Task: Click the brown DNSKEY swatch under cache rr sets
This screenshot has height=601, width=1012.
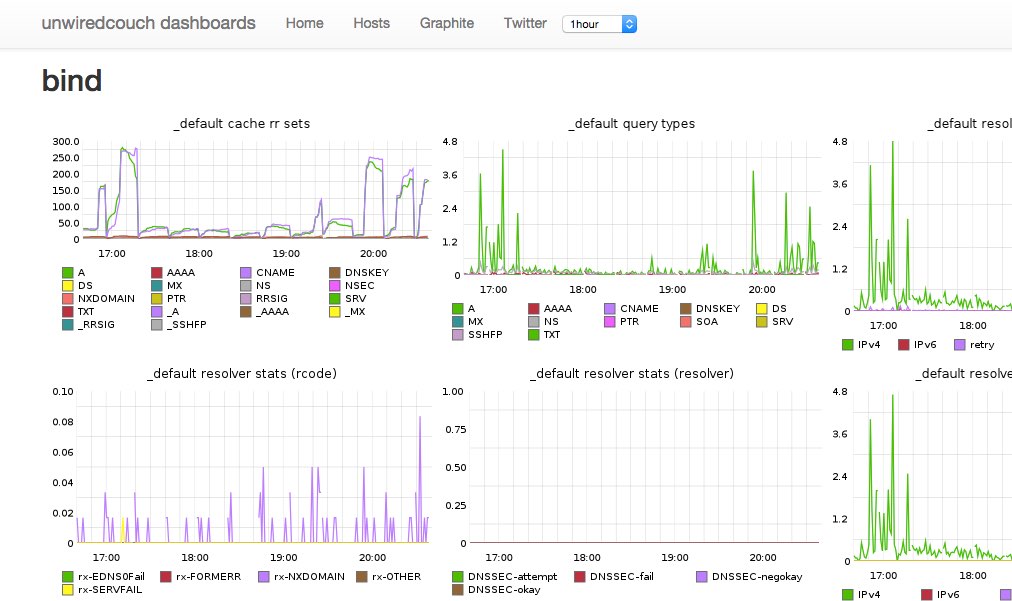Action: [334, 272]
